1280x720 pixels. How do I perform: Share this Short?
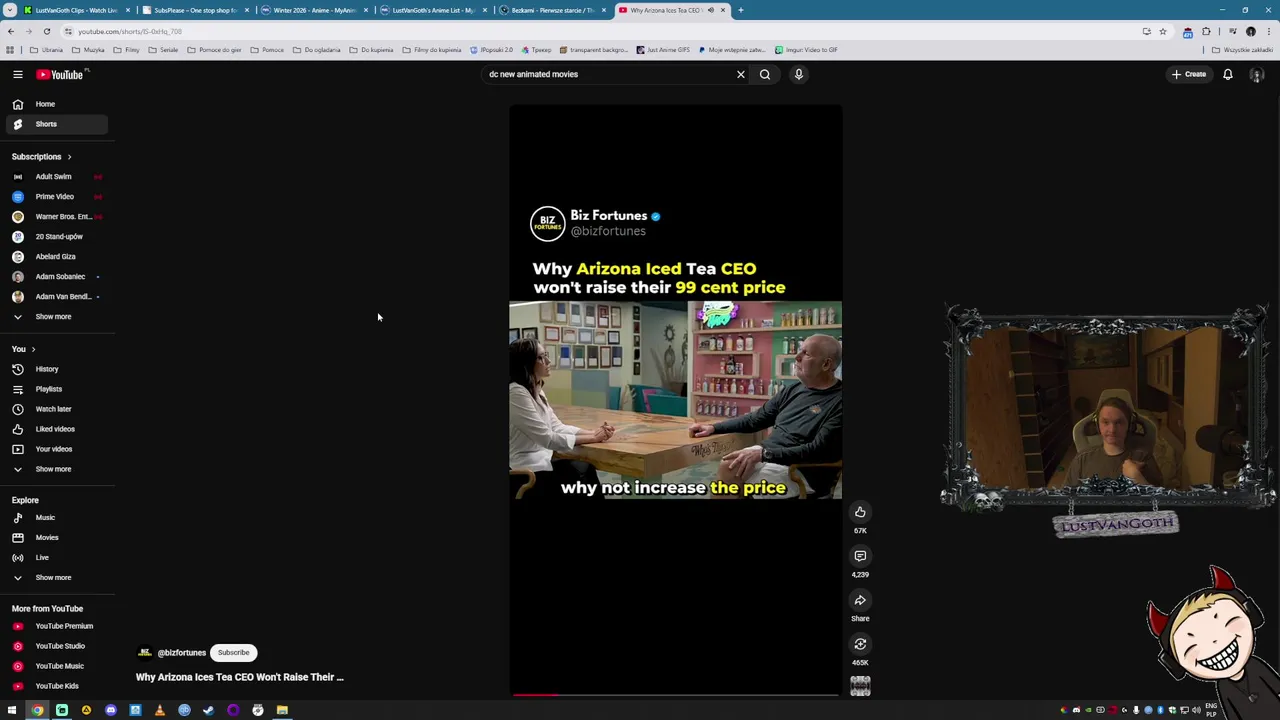coord(860,600)
